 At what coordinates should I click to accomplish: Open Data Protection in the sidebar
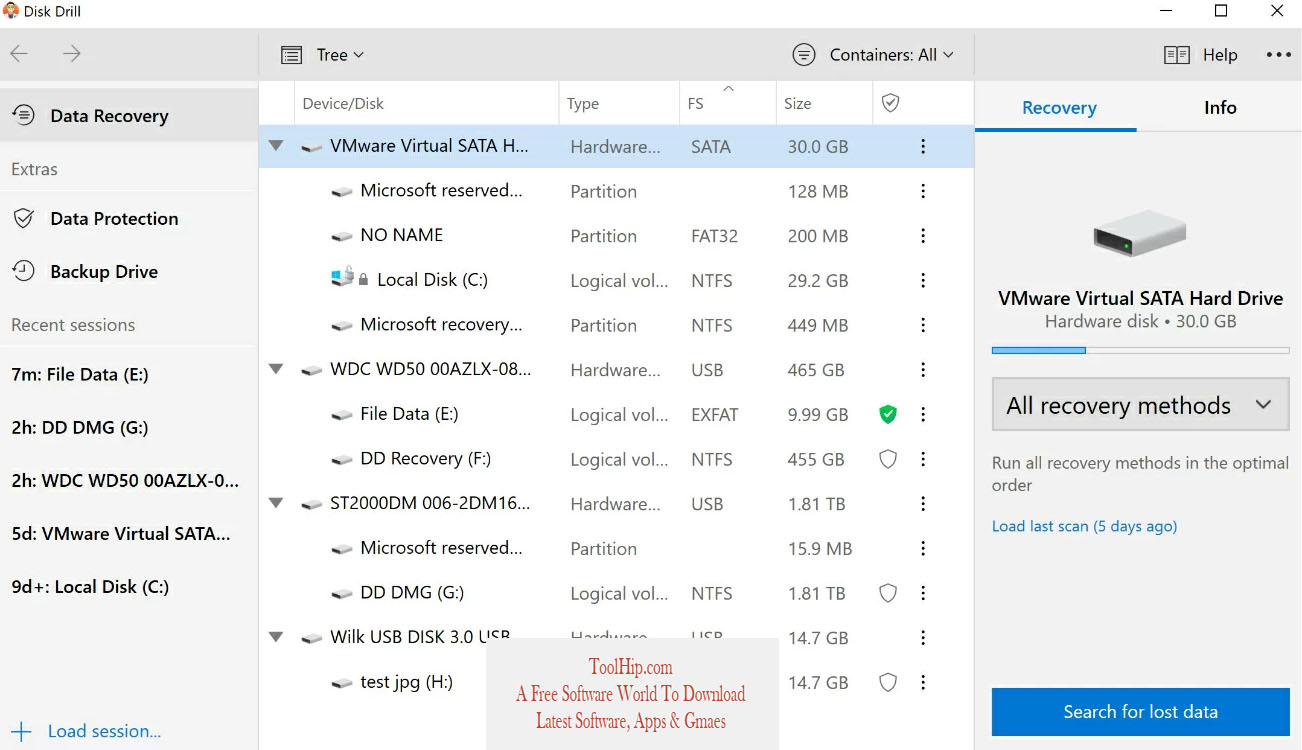[129, 218]
